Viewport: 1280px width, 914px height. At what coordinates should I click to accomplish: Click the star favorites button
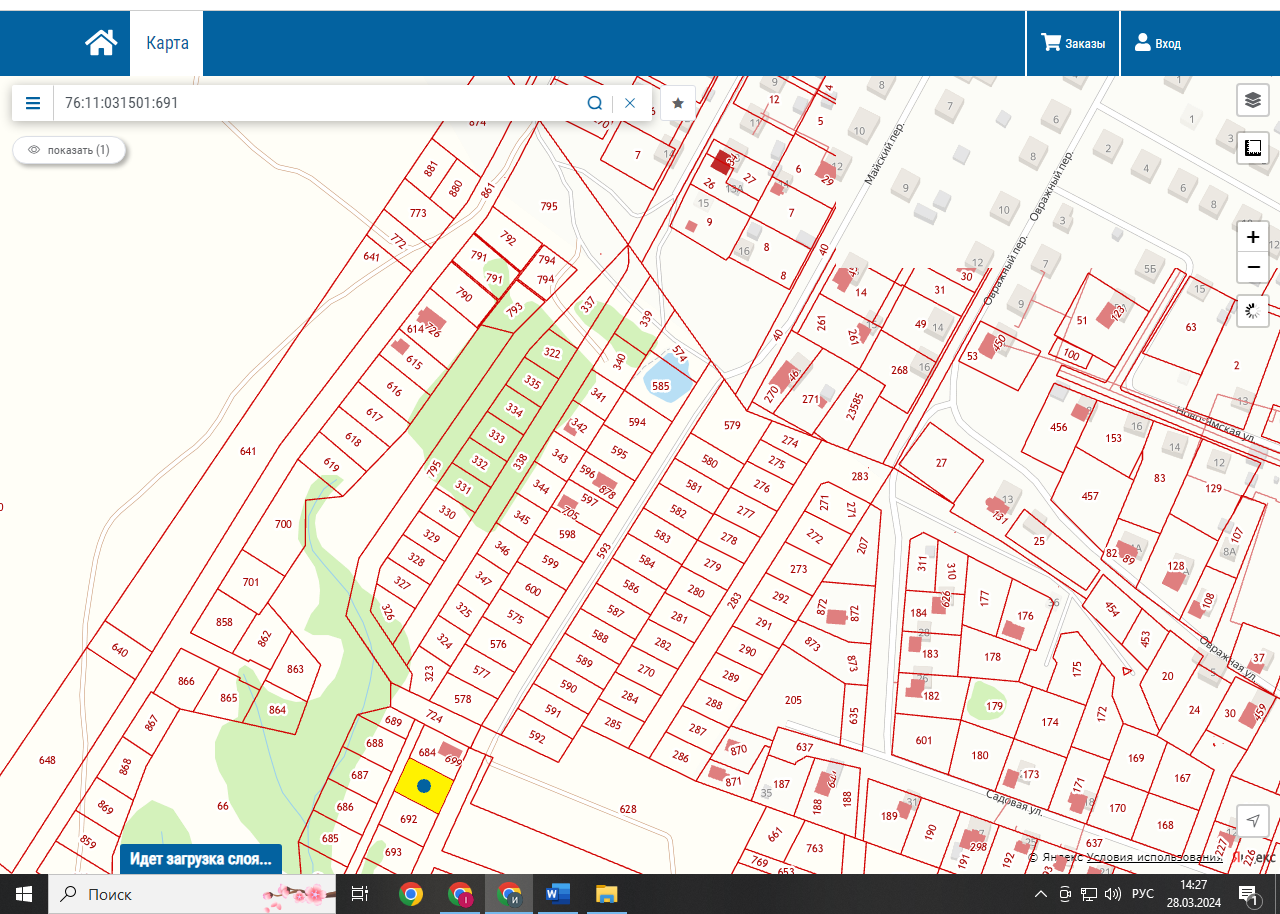click(x=678, y=103)
